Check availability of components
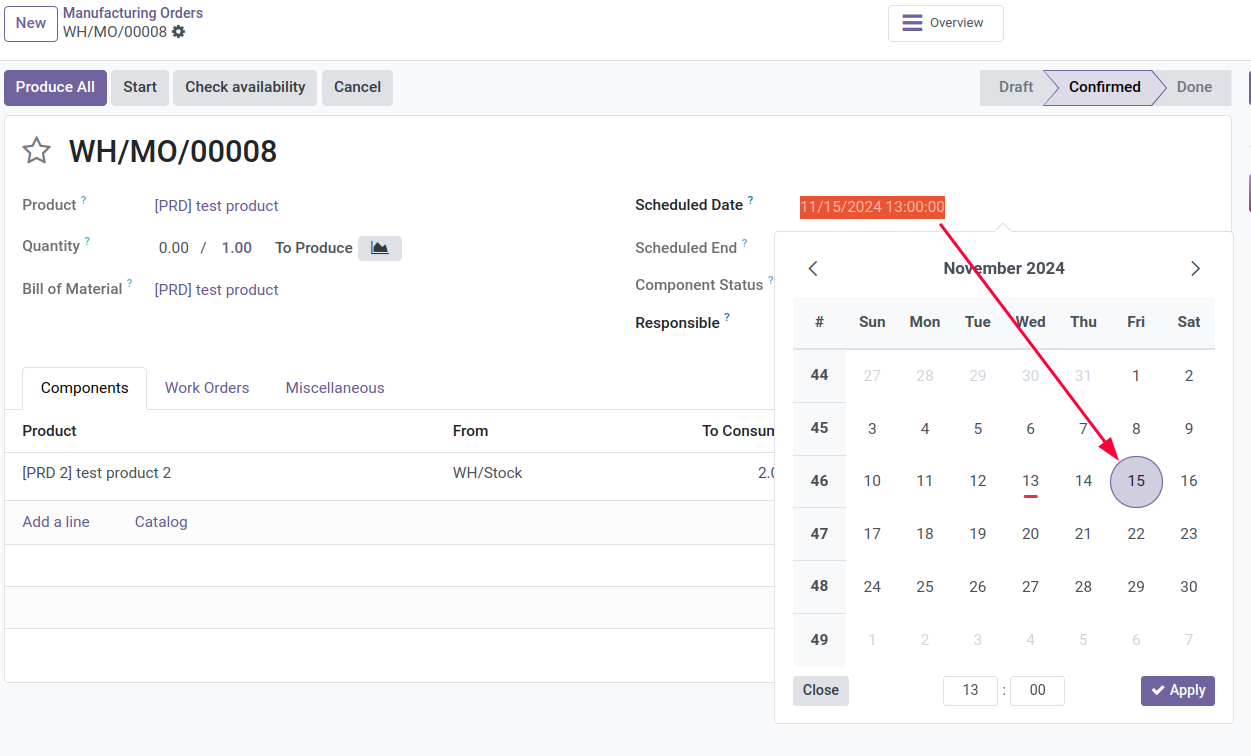The image size is (1251, 756). (x=245, y=87)
